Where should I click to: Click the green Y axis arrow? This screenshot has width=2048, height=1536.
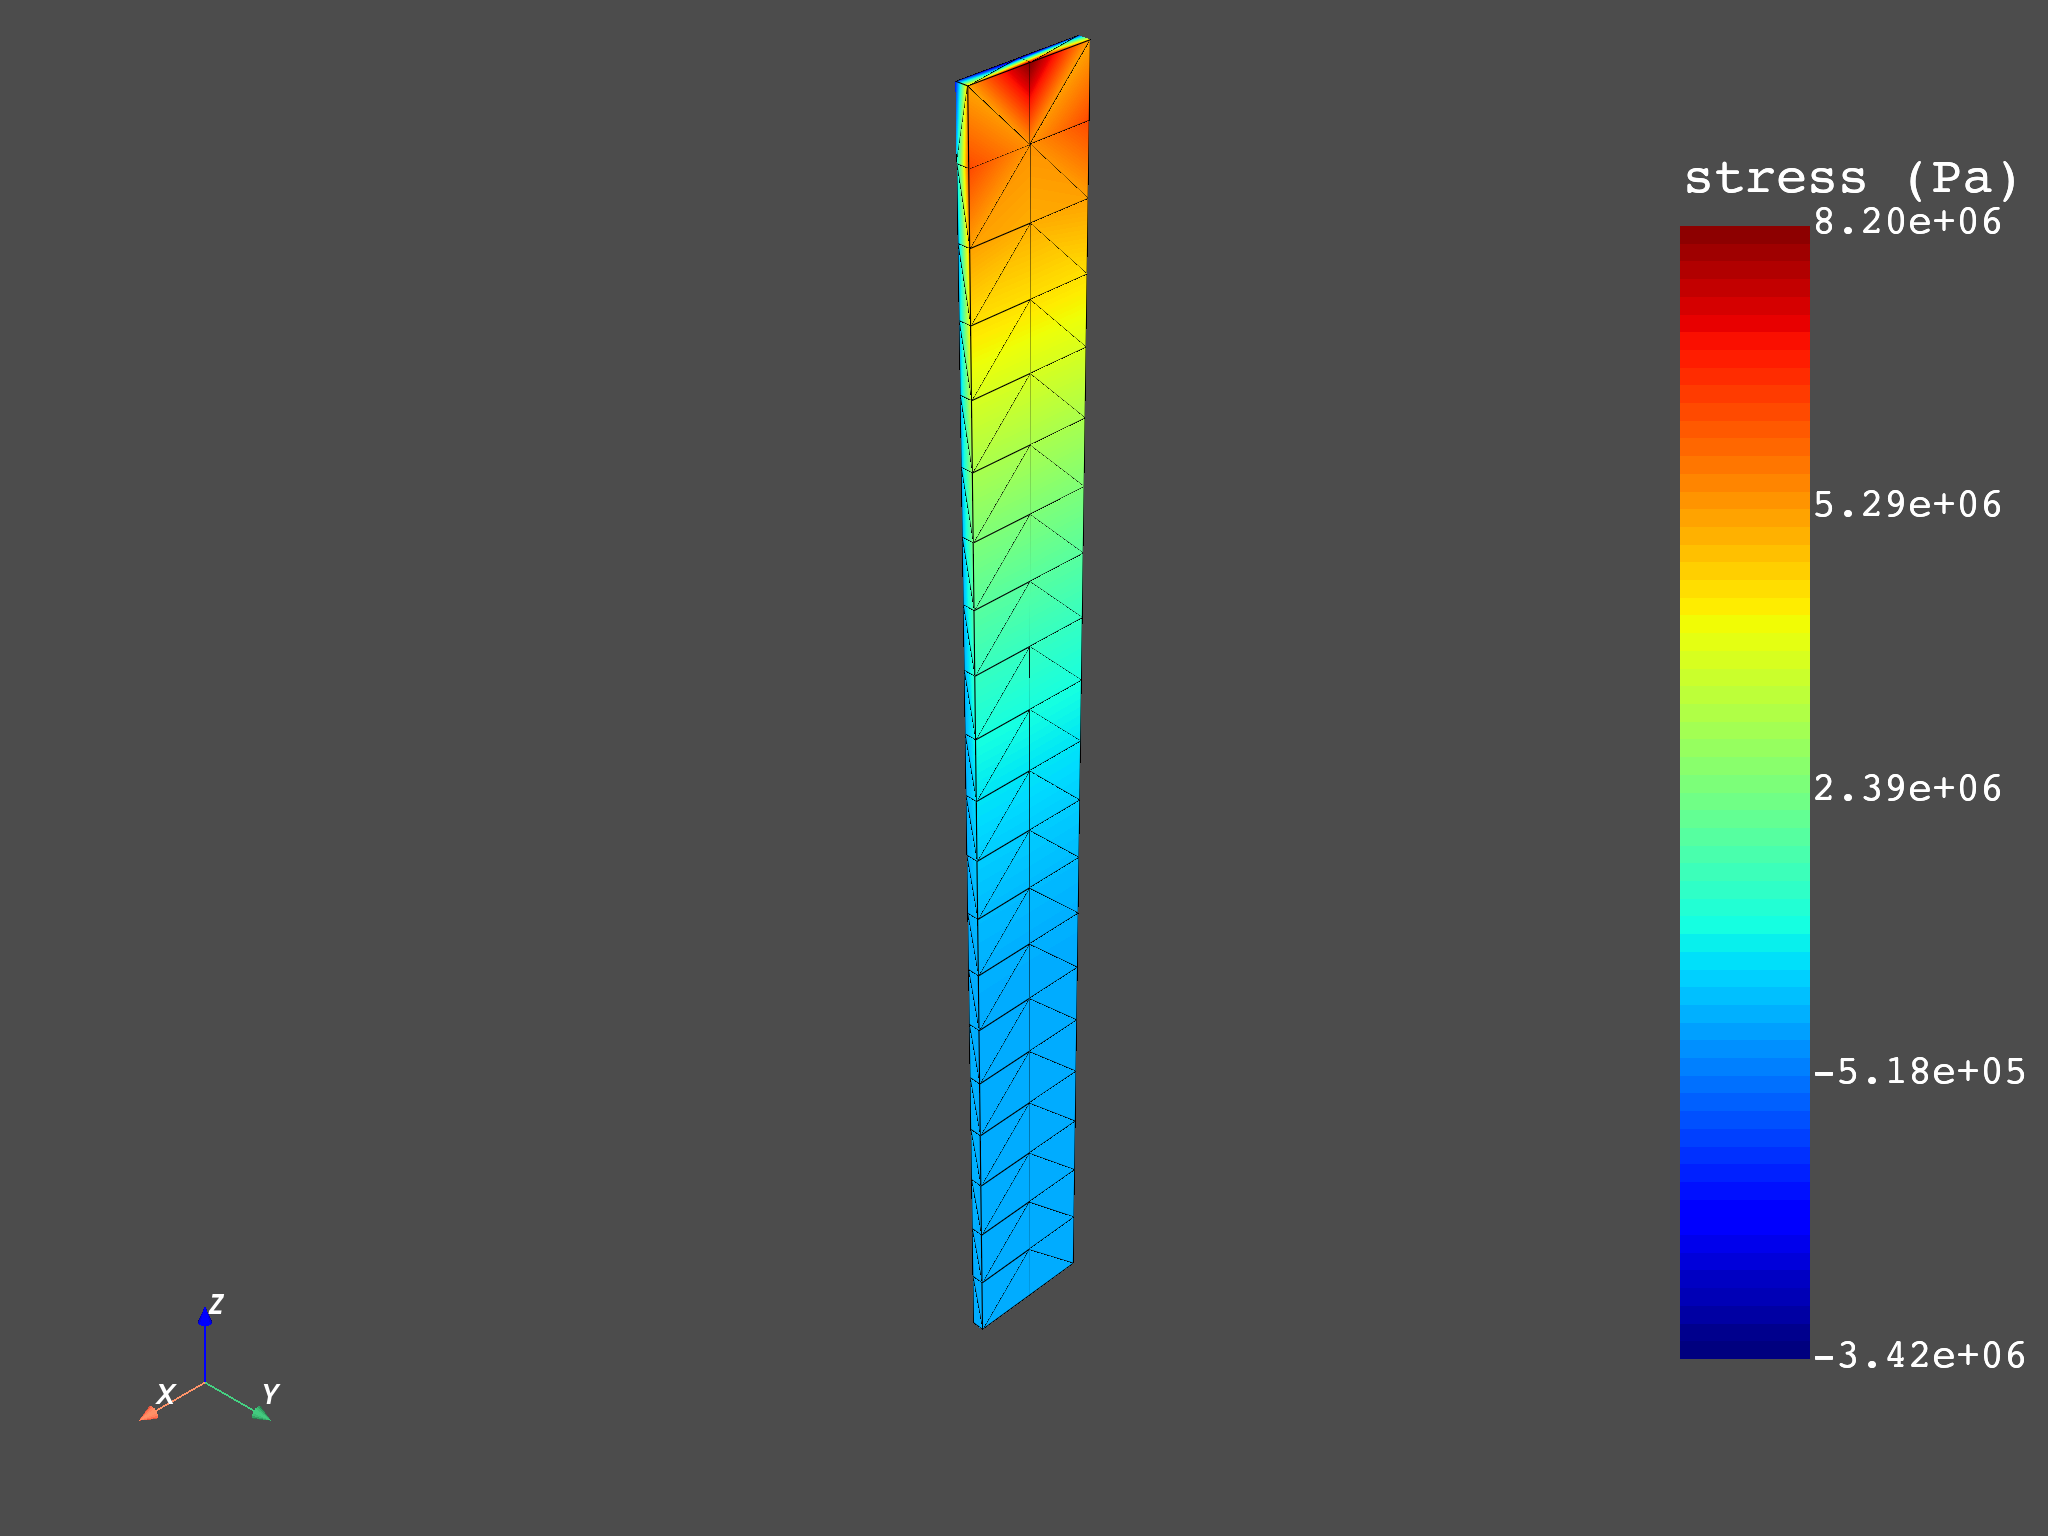pos(239,1401)
